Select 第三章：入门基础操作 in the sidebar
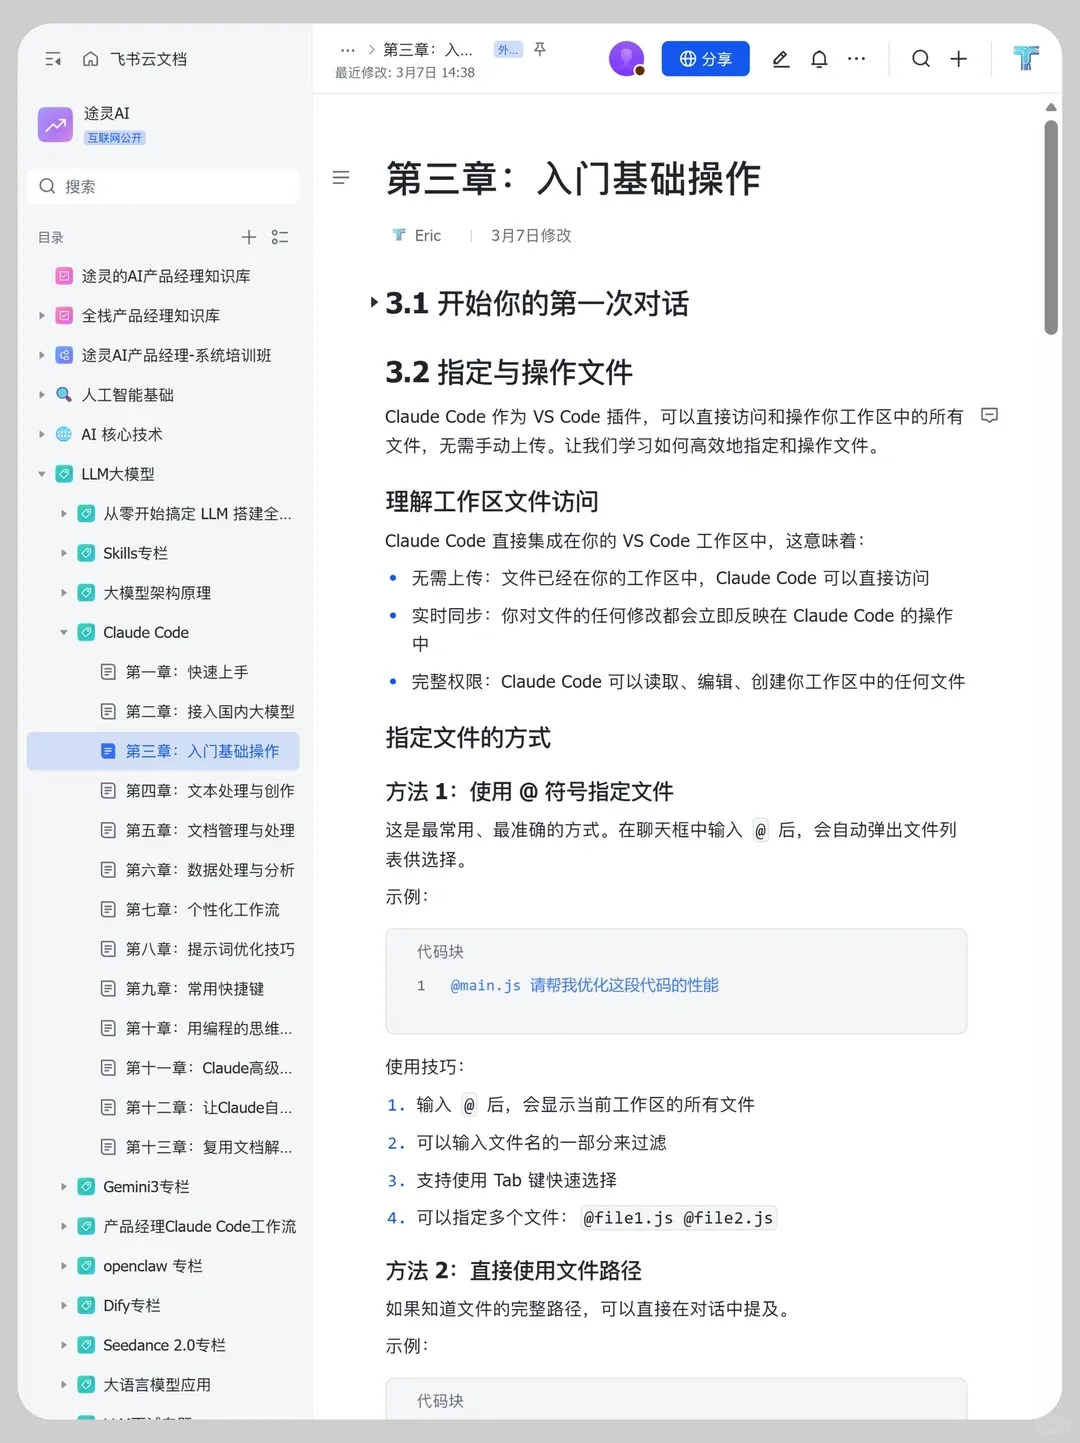 (x=163, y=751)
